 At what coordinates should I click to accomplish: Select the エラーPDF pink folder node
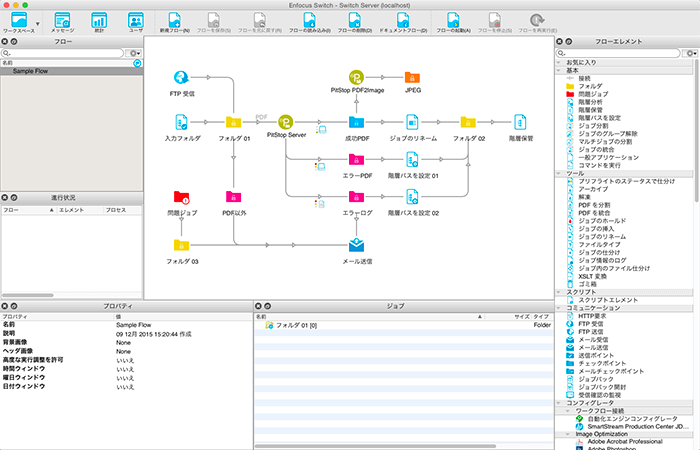[x=356, y=159]
